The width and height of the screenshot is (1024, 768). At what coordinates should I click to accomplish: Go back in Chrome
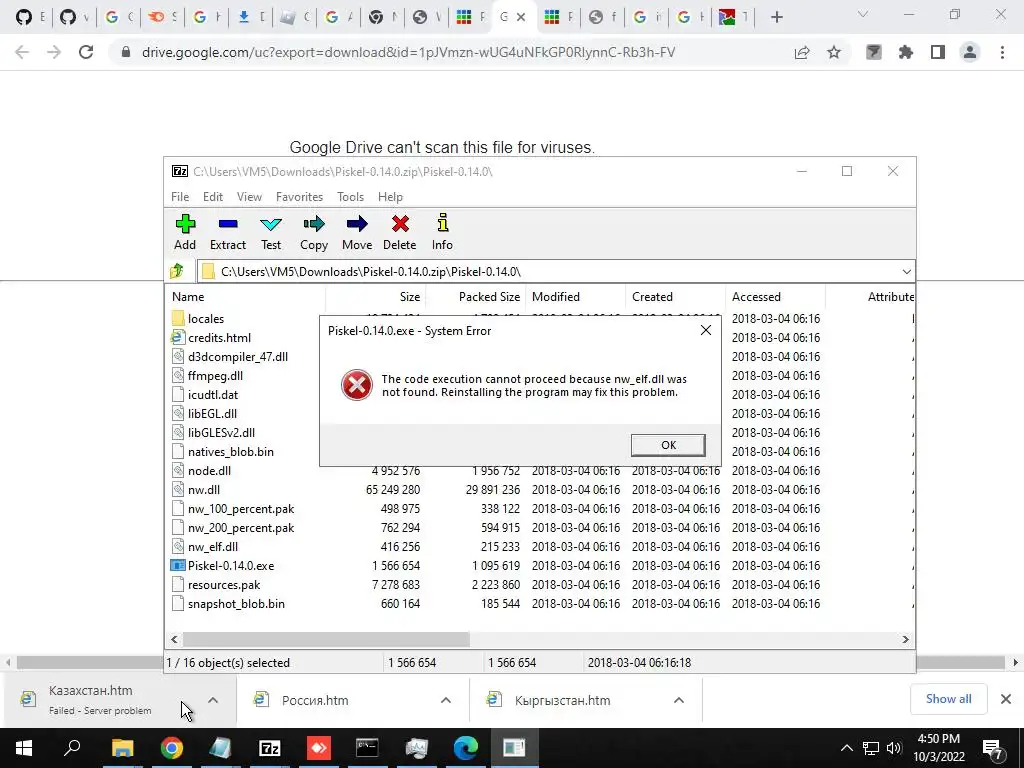pos(22,52)
